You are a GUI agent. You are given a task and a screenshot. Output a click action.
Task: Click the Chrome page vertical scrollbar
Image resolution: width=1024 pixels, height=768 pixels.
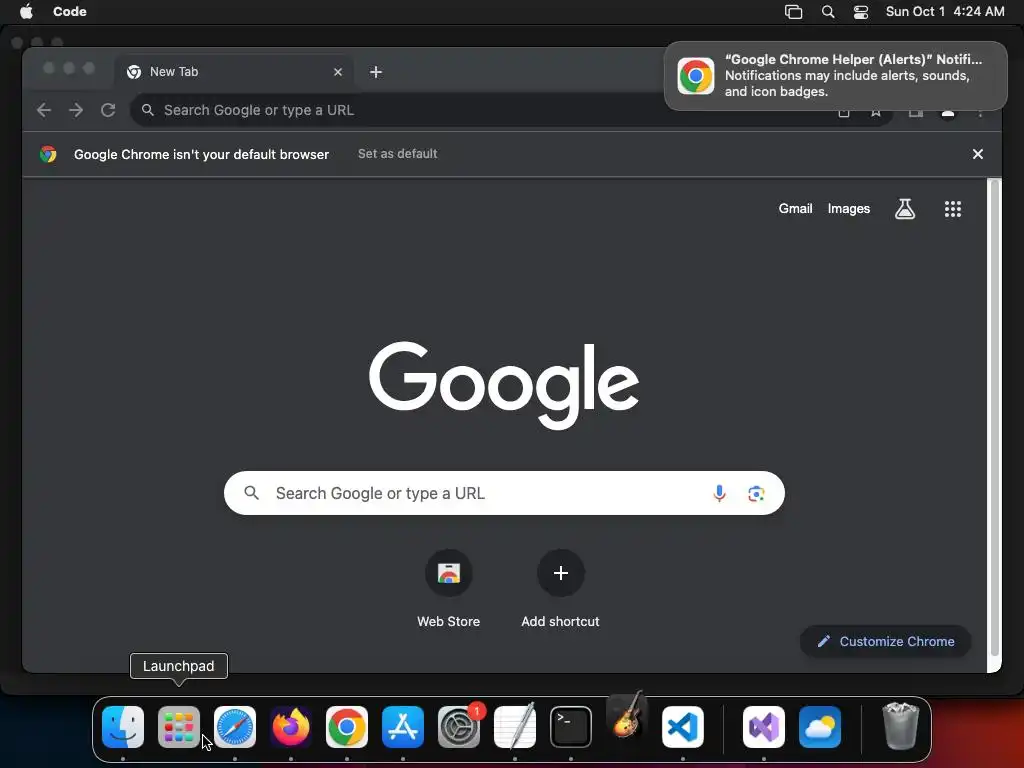[x=994, y=418]
